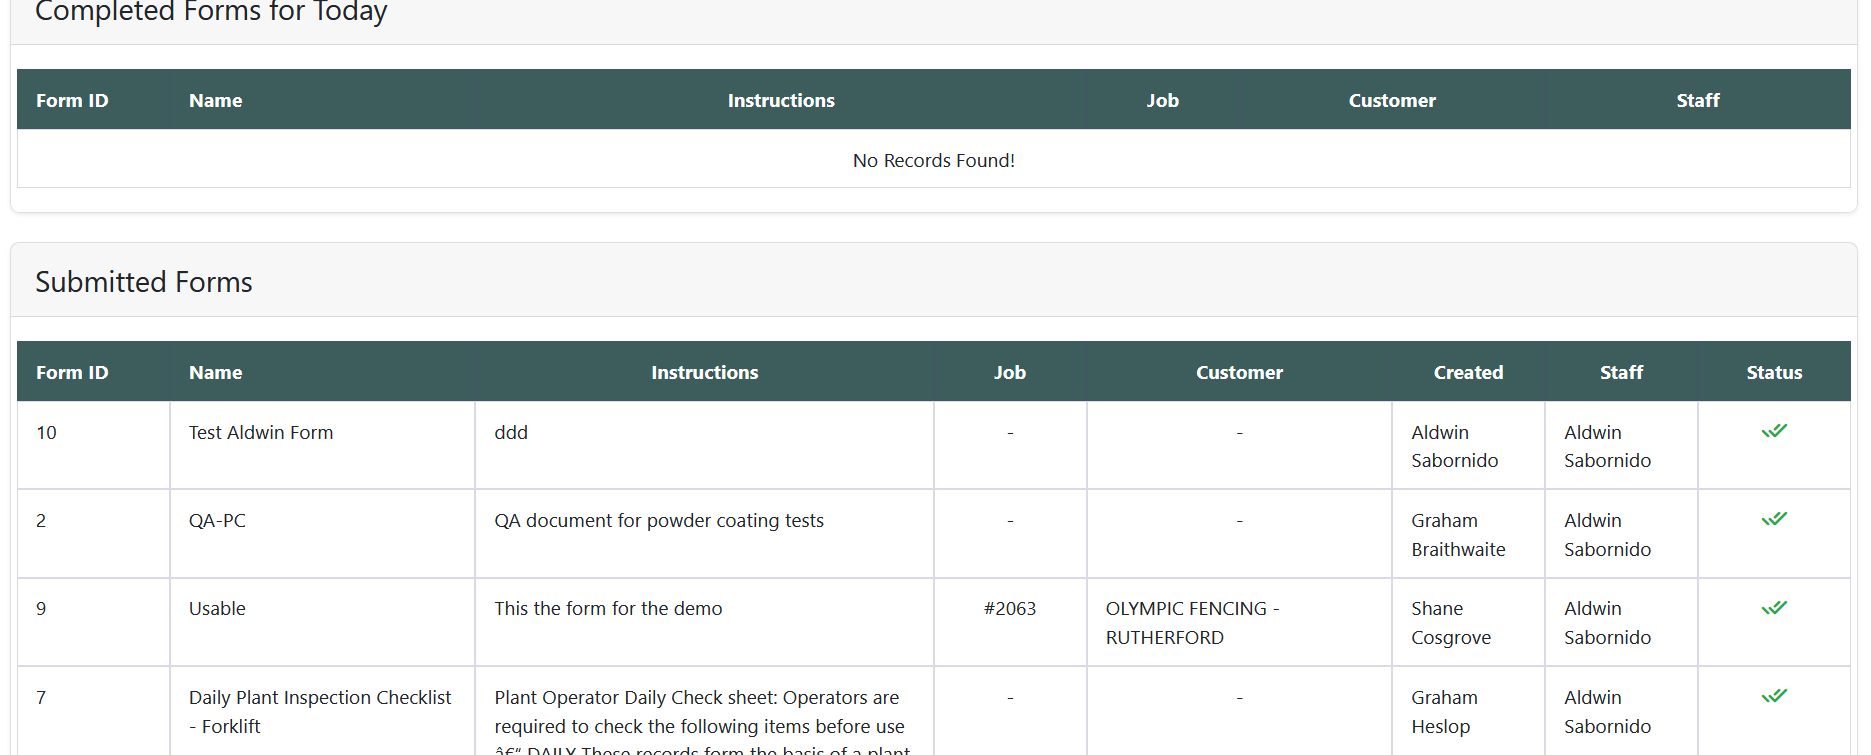Screen dimensions: 1871x755
Task: Click Staff header in Completed Forms table
Action: (1697, 100)
